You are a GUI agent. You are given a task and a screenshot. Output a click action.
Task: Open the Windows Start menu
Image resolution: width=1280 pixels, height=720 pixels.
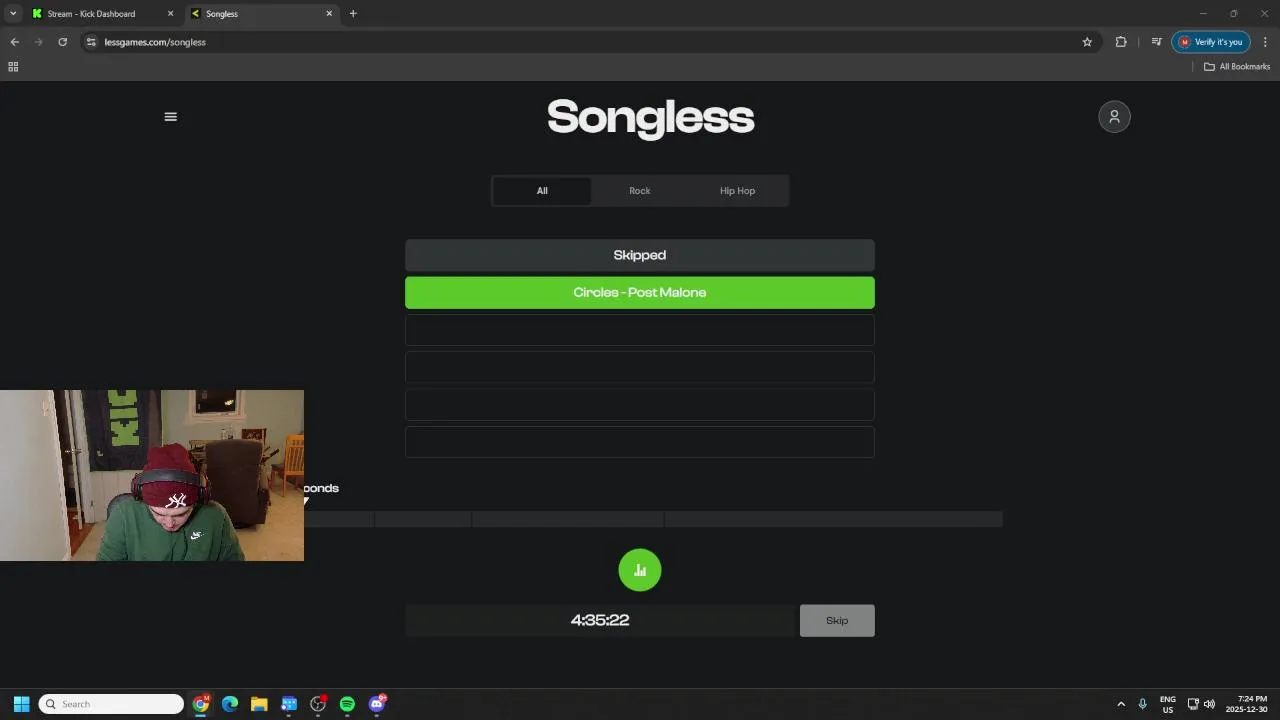pos(21,704)
